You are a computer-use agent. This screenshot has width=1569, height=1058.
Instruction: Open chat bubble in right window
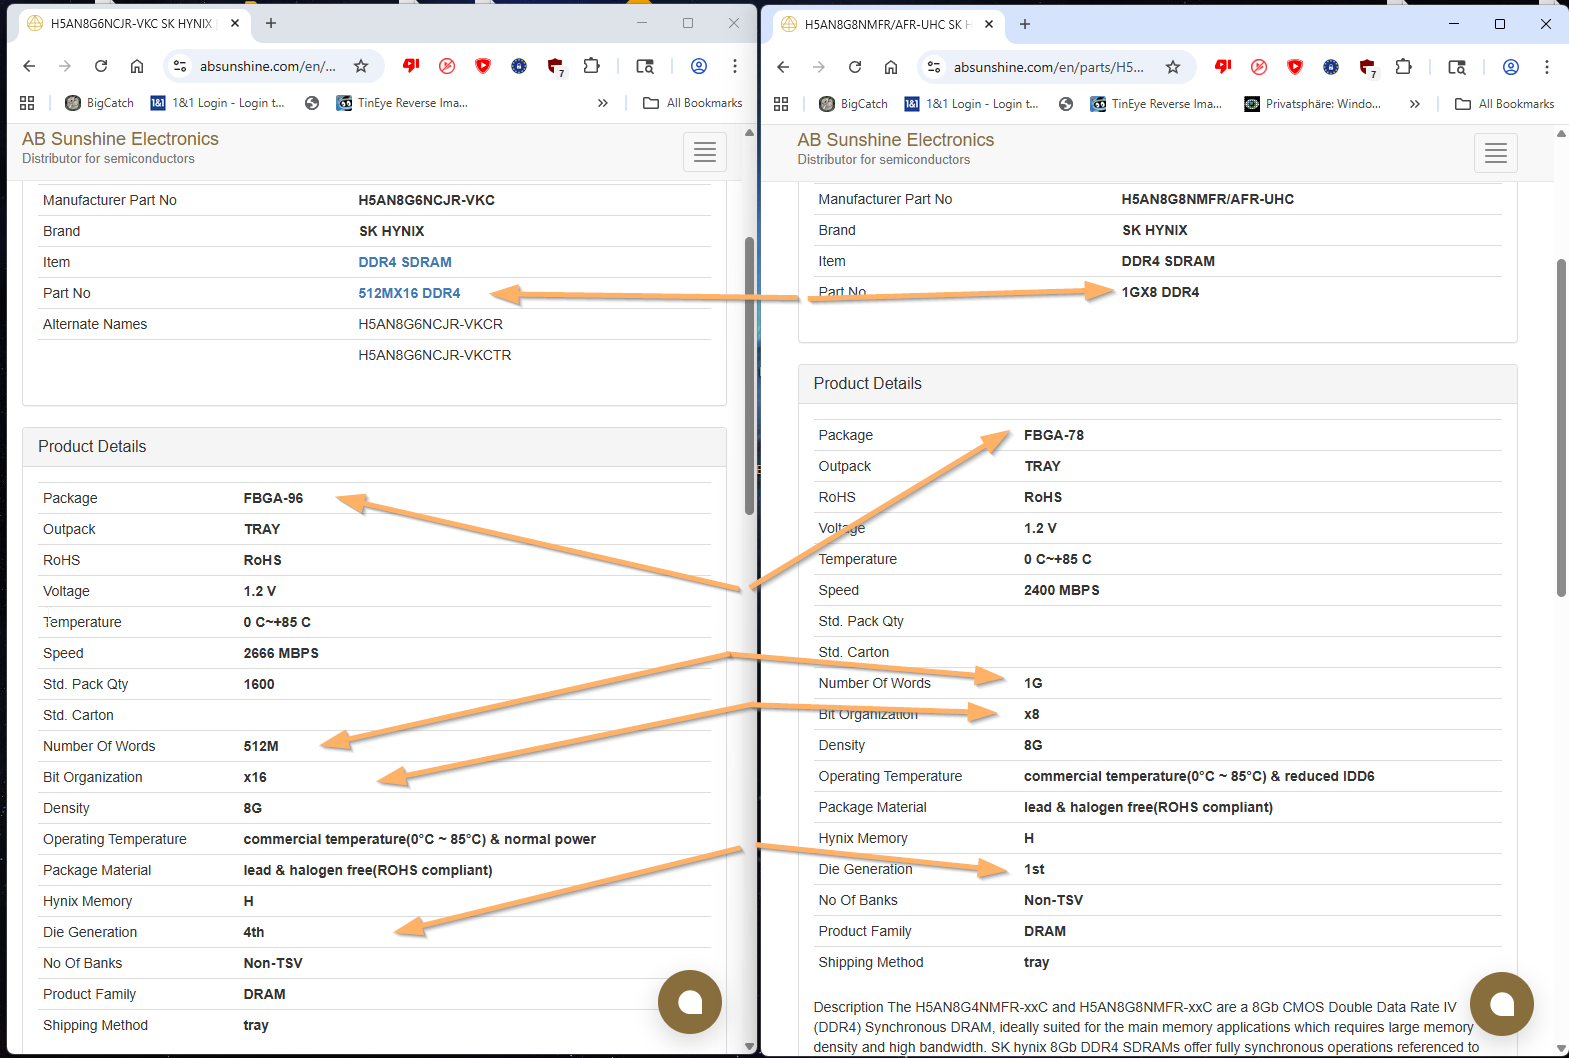tap(1502, 1004)
